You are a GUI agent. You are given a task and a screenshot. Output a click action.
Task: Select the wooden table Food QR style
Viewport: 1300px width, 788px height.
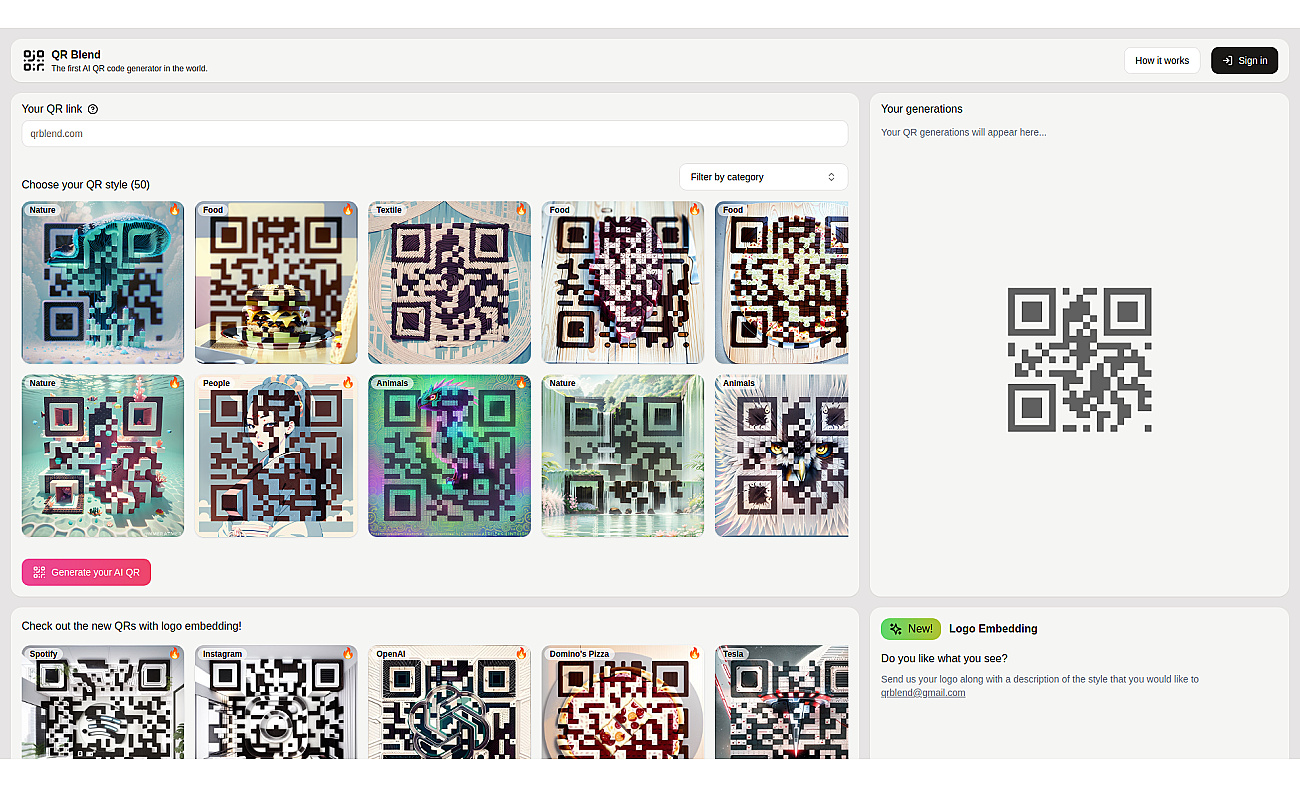(623, 282)
